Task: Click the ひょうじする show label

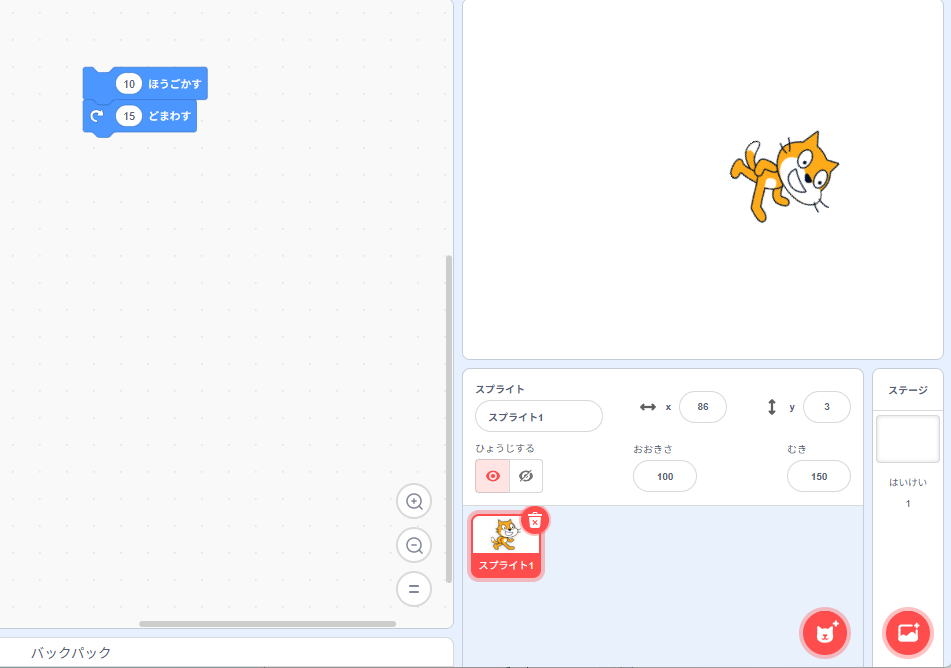Action: coord(505,448)
